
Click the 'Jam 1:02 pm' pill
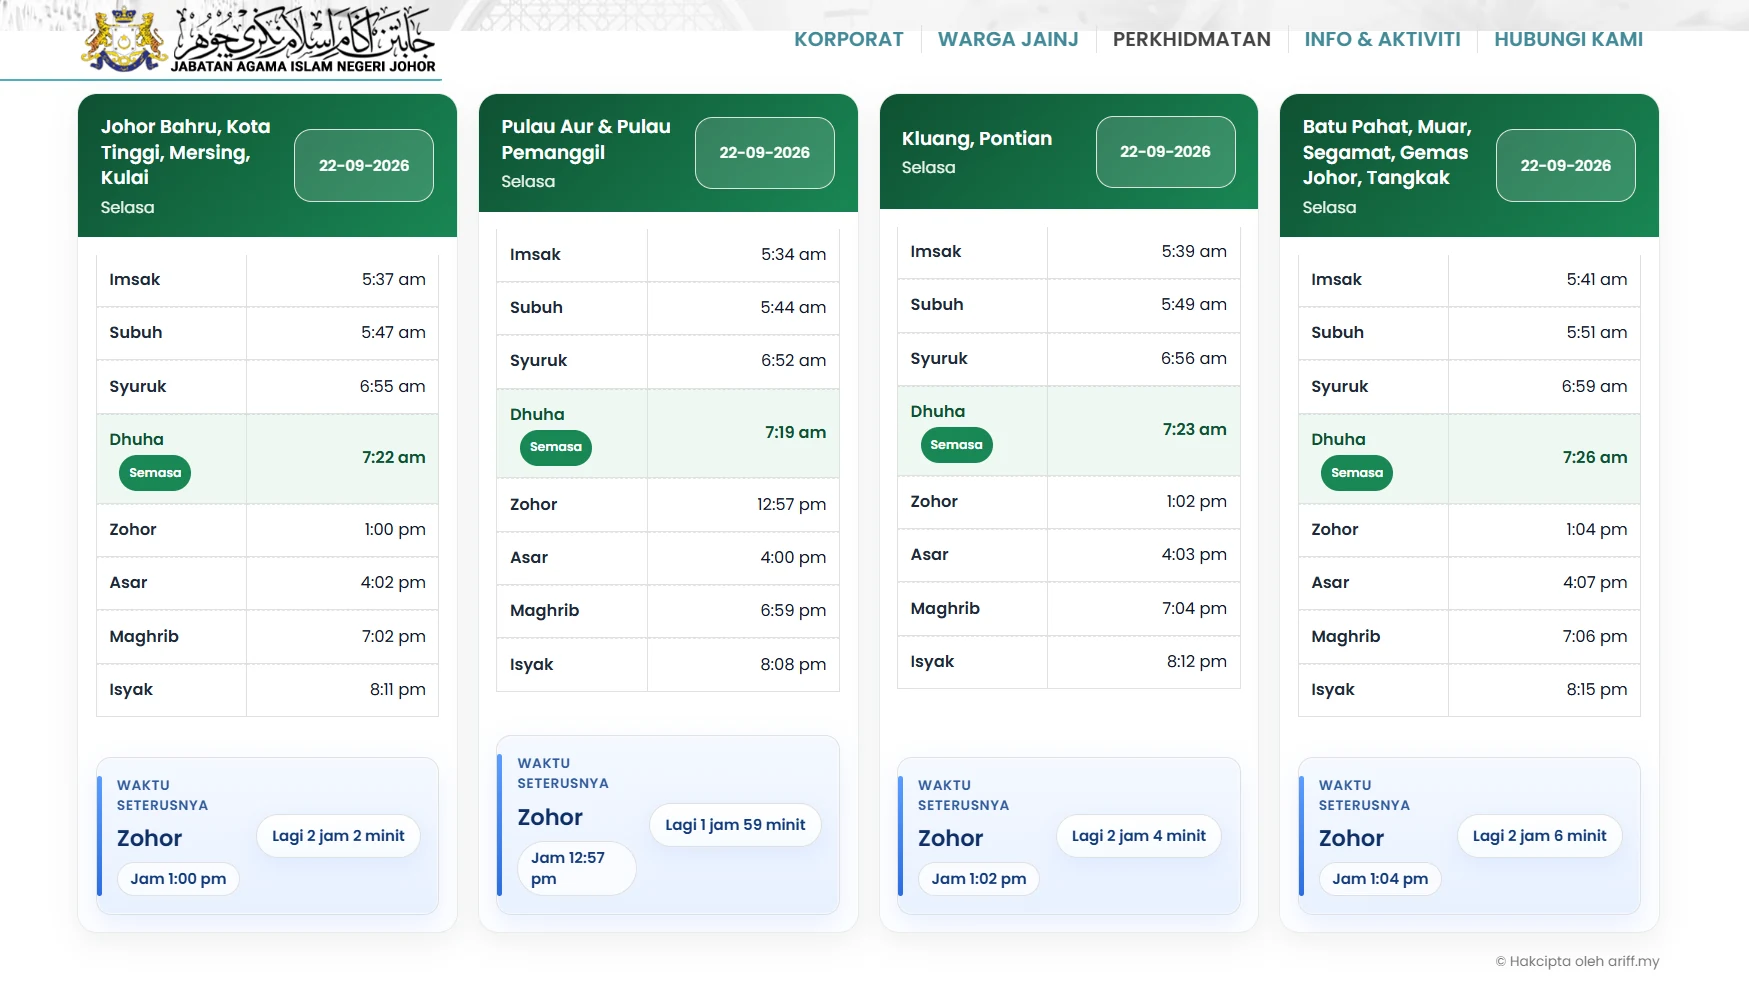(979, 879)
